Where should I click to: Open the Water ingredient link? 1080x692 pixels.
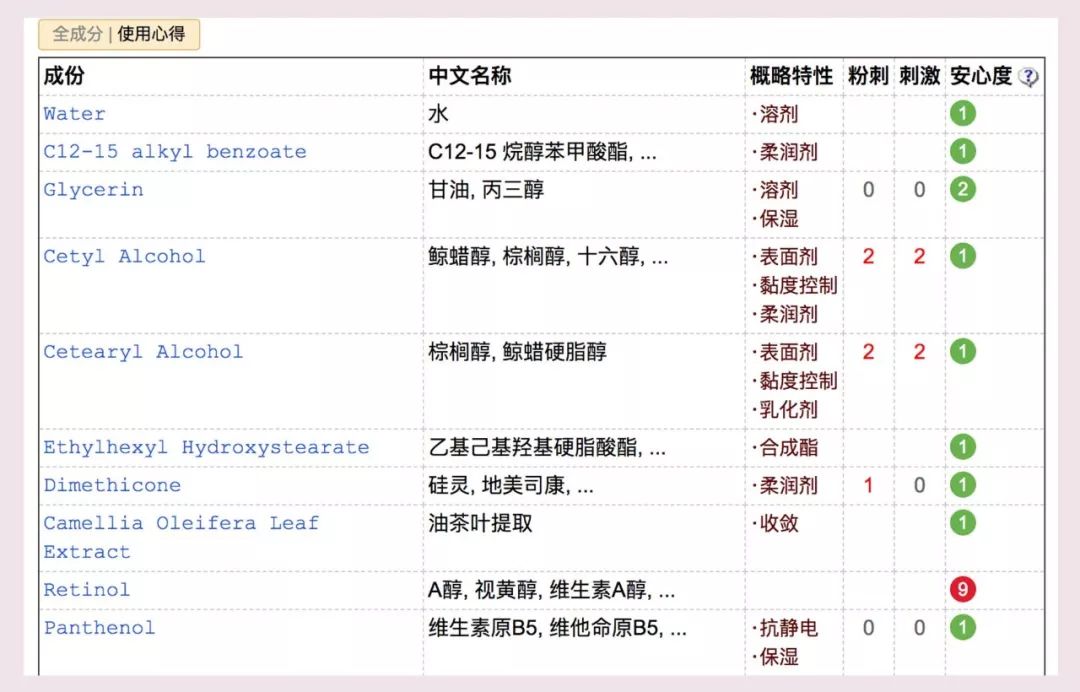[73, 113]
